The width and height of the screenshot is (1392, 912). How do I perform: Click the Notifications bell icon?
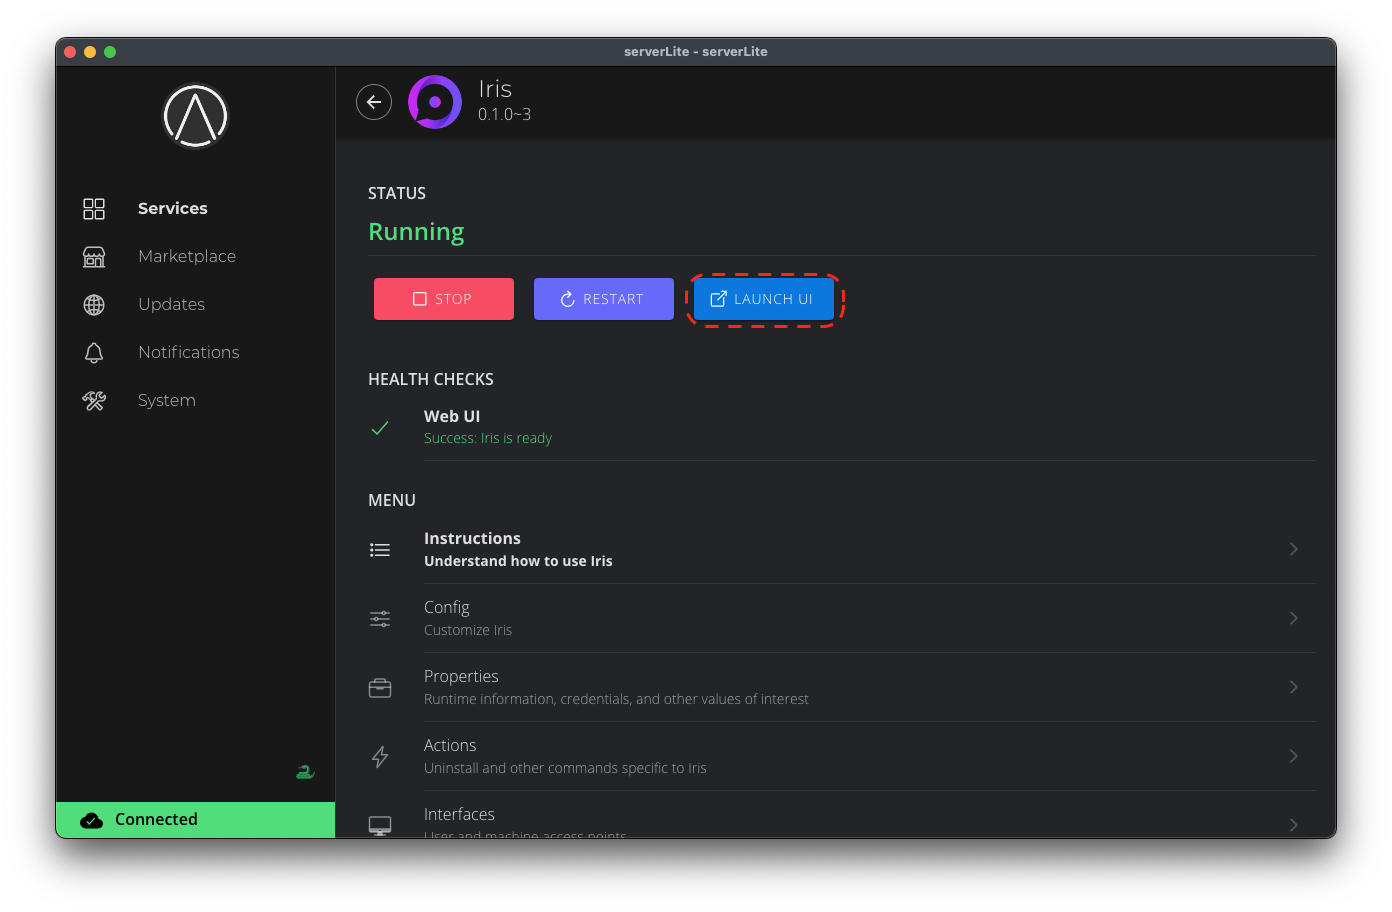(x=94, y=353)
